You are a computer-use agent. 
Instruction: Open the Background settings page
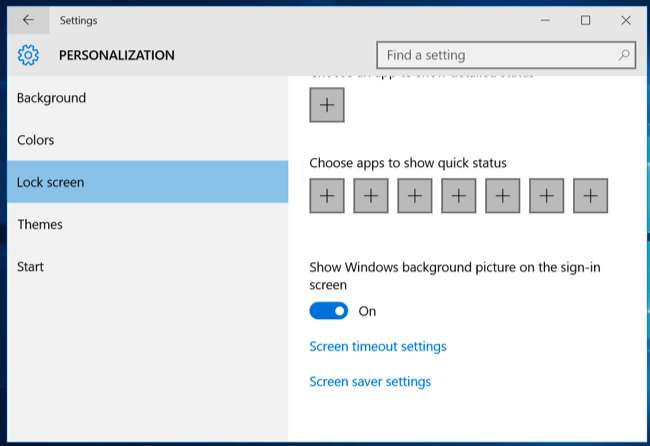tap(52, 98)
